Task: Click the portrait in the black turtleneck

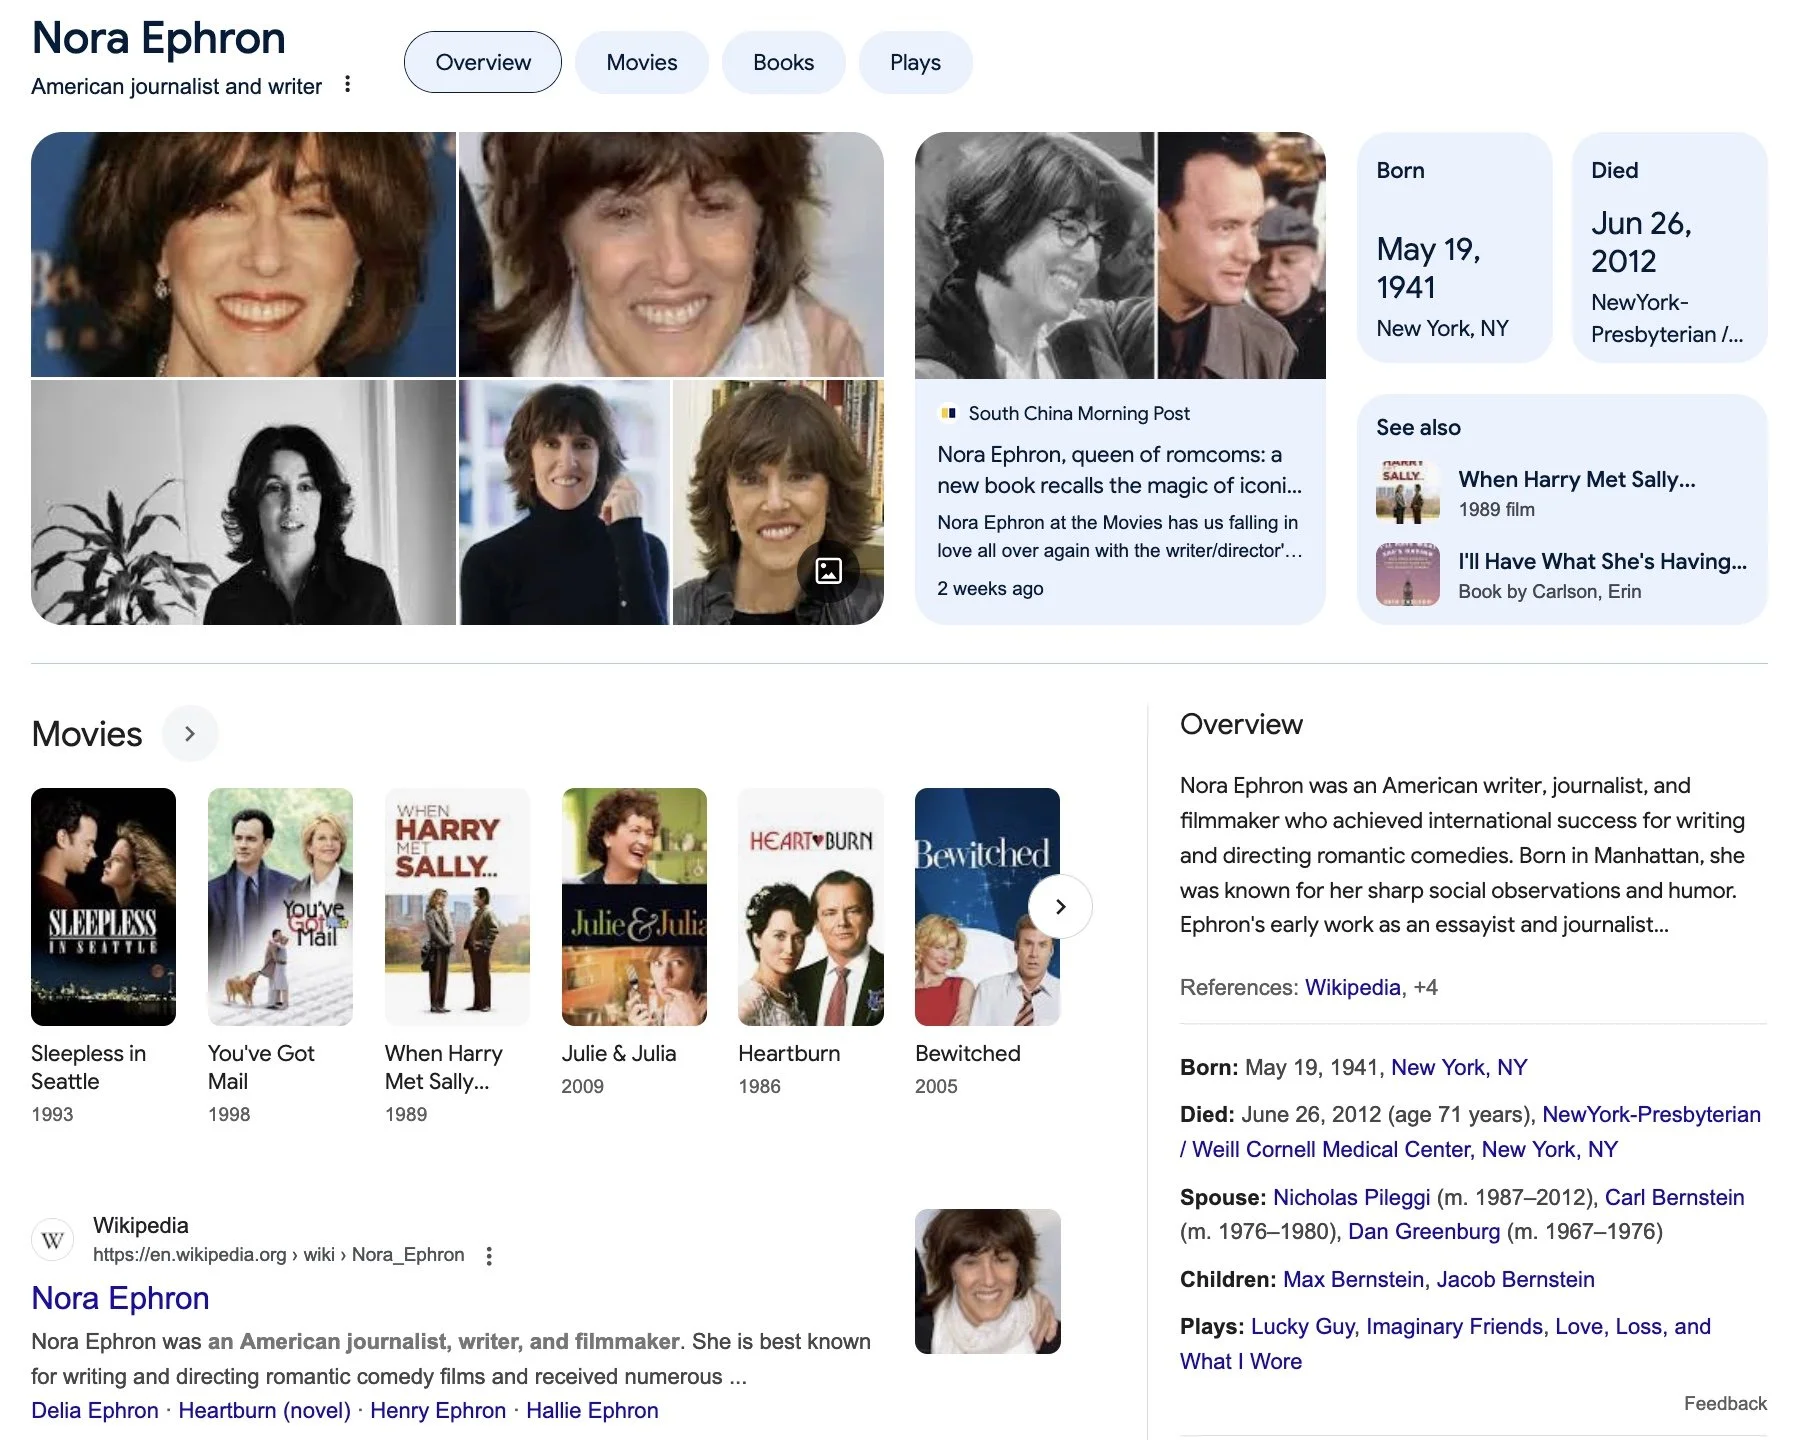Action: [x=564, y=502]
